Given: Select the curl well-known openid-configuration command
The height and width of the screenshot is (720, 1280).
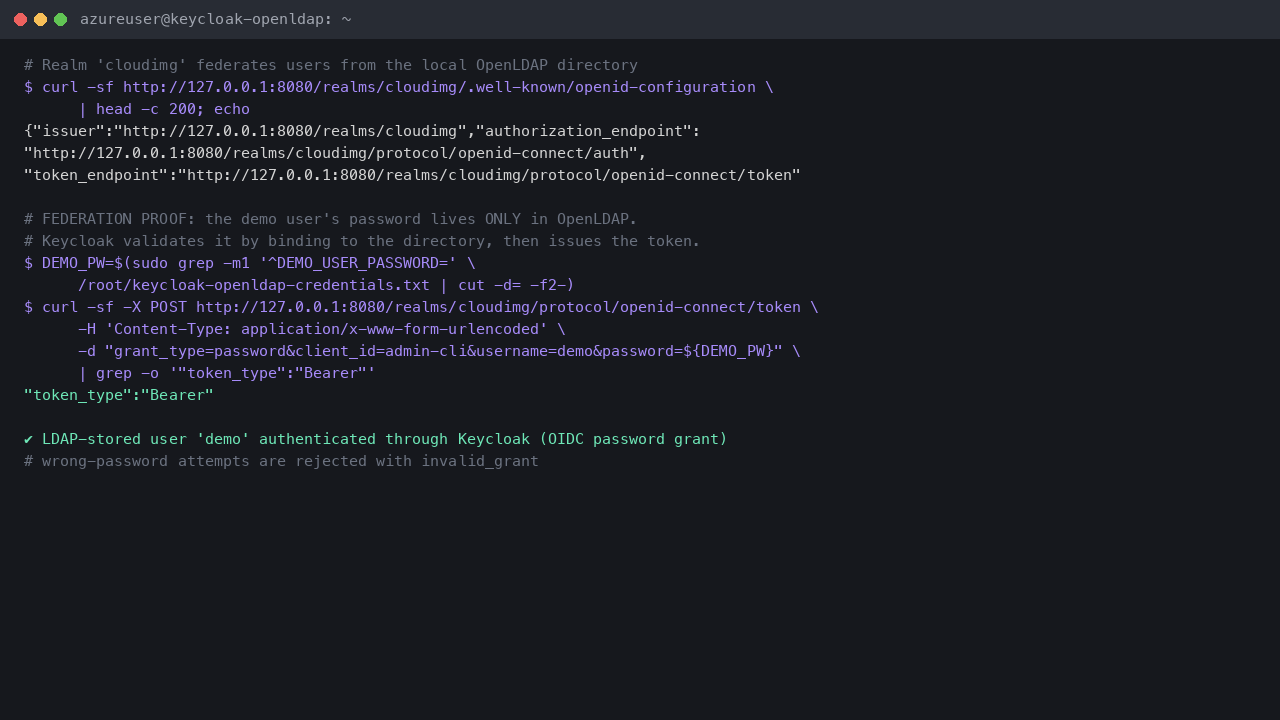Looking at the screenshot, I should coord(399,87).
